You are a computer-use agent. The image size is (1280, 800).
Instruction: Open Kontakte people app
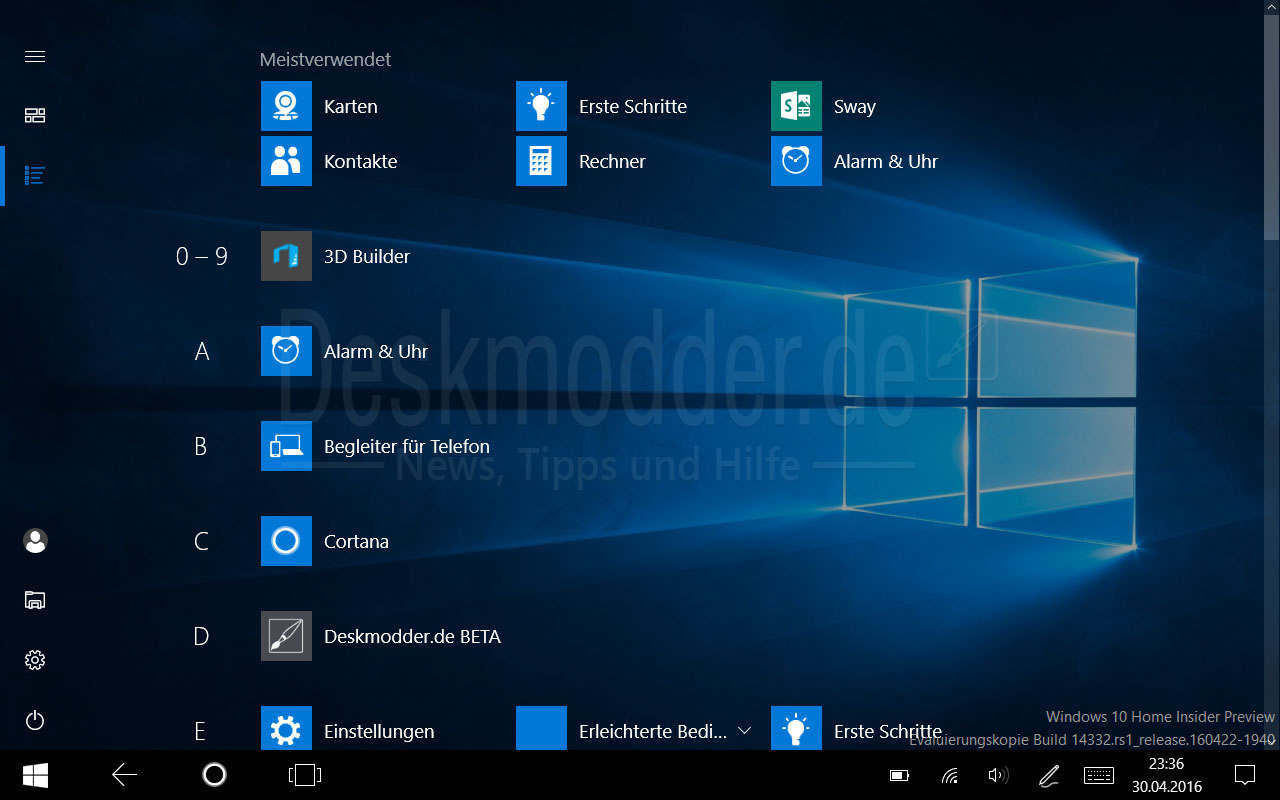(286, 161)
